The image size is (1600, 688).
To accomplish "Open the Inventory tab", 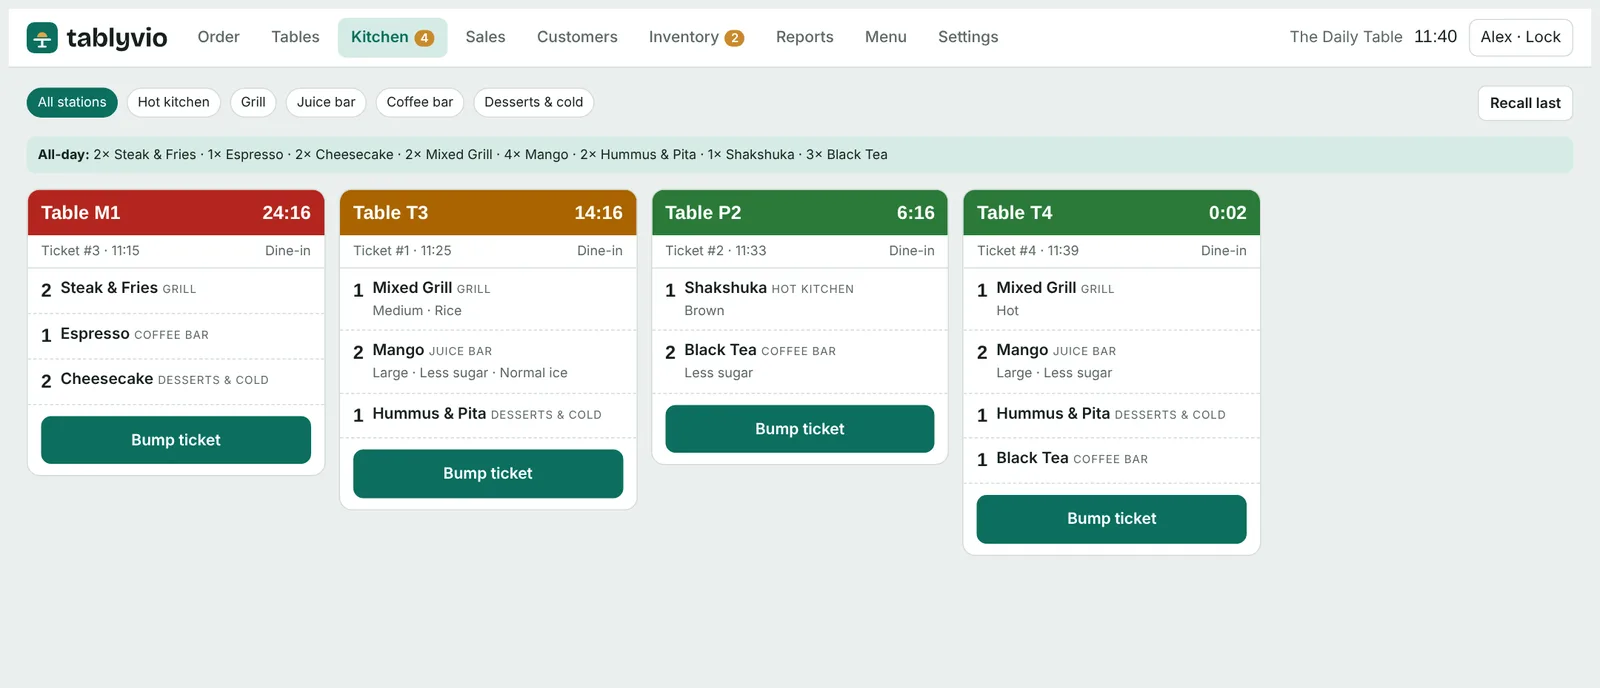I will 696,37.
